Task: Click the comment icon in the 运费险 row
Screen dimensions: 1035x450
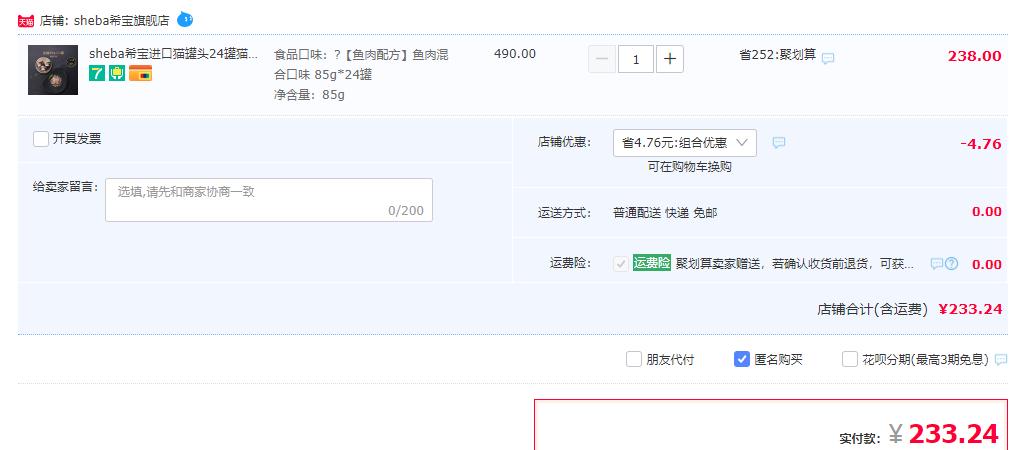Action: click(x=936, y=264)
